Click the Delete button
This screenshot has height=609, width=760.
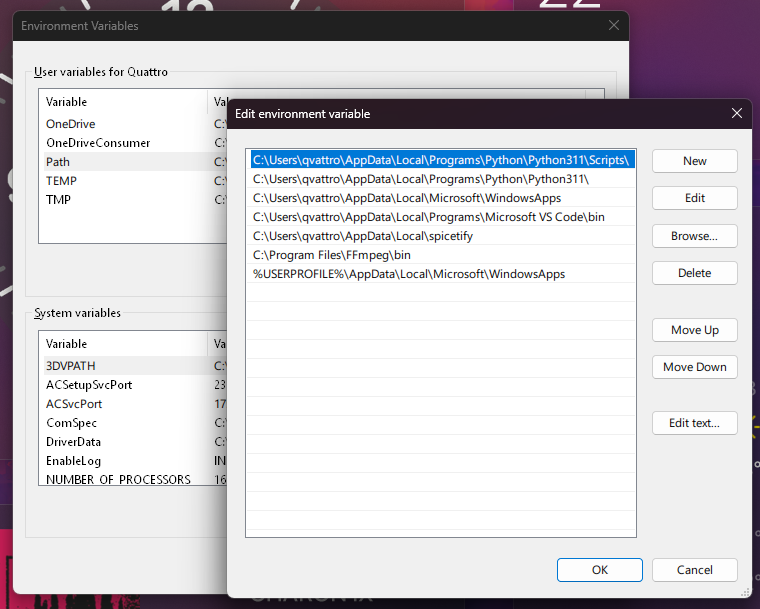(694, 273)
